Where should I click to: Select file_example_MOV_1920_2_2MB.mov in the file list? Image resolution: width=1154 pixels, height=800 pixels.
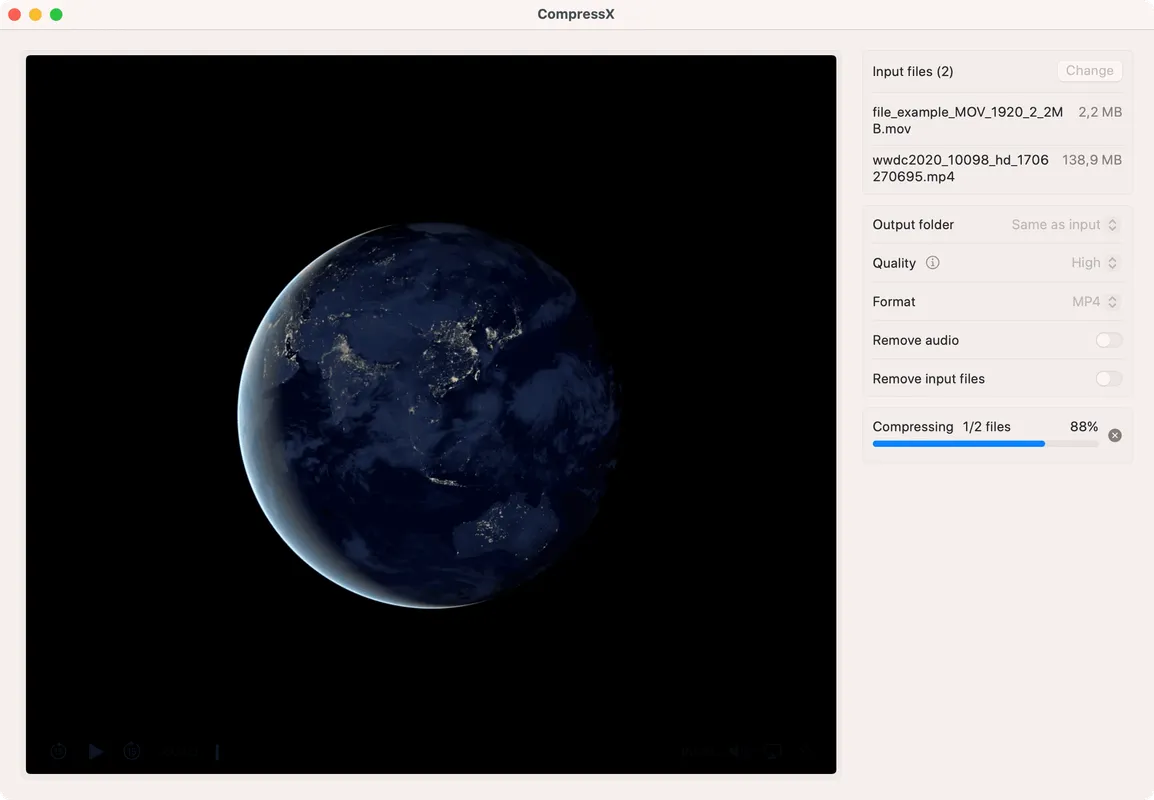click(967, 120)
